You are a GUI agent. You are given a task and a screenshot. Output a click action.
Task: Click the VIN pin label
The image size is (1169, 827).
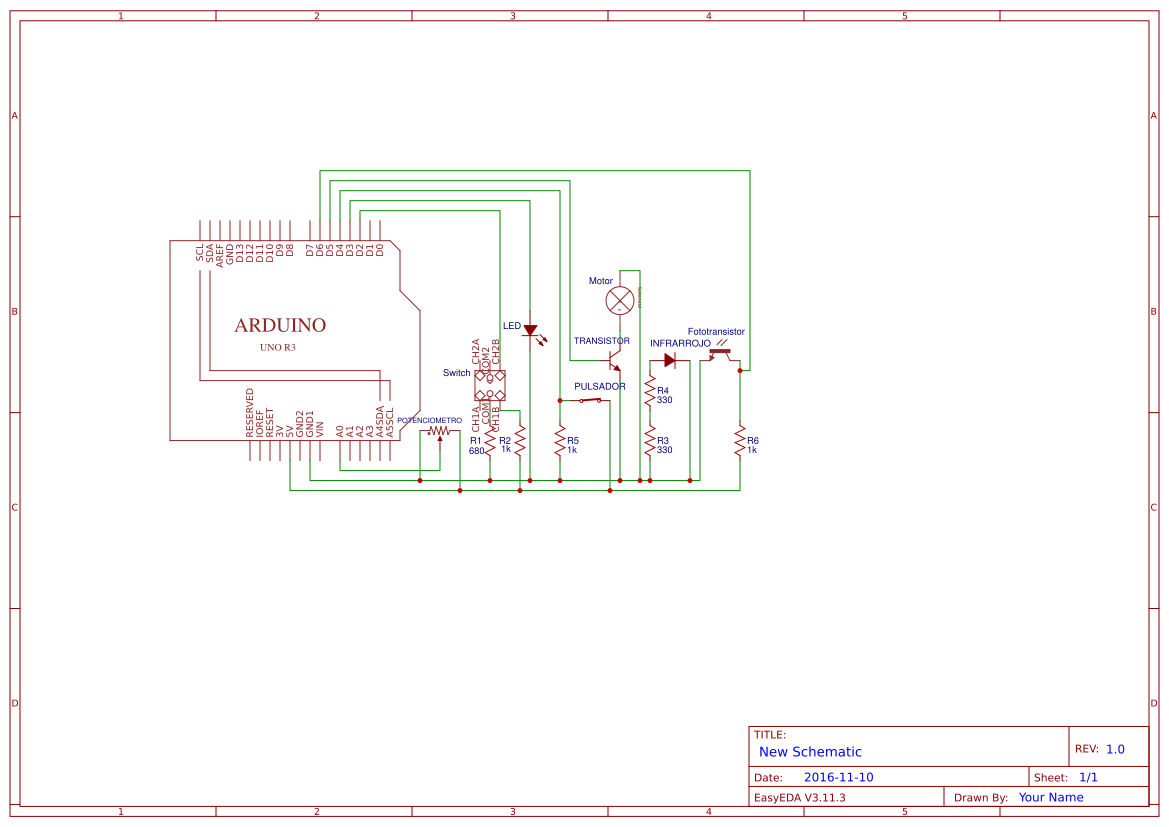320,430
